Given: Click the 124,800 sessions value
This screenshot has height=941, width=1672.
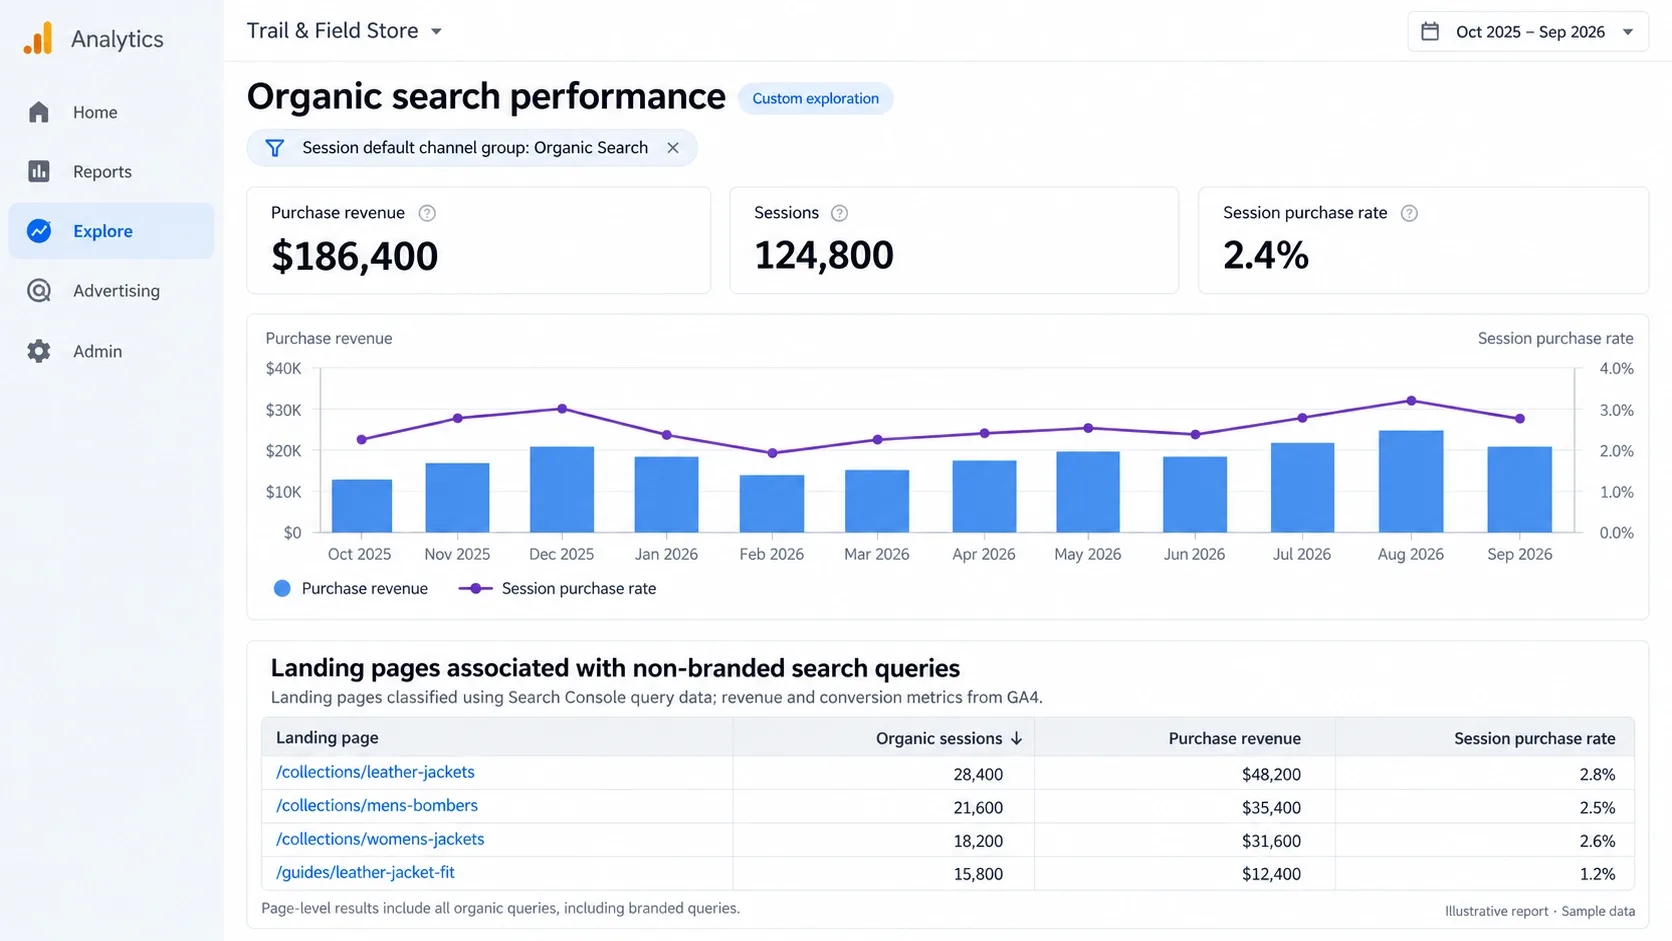Looking at the screenshot, I should tap(824, 255).
